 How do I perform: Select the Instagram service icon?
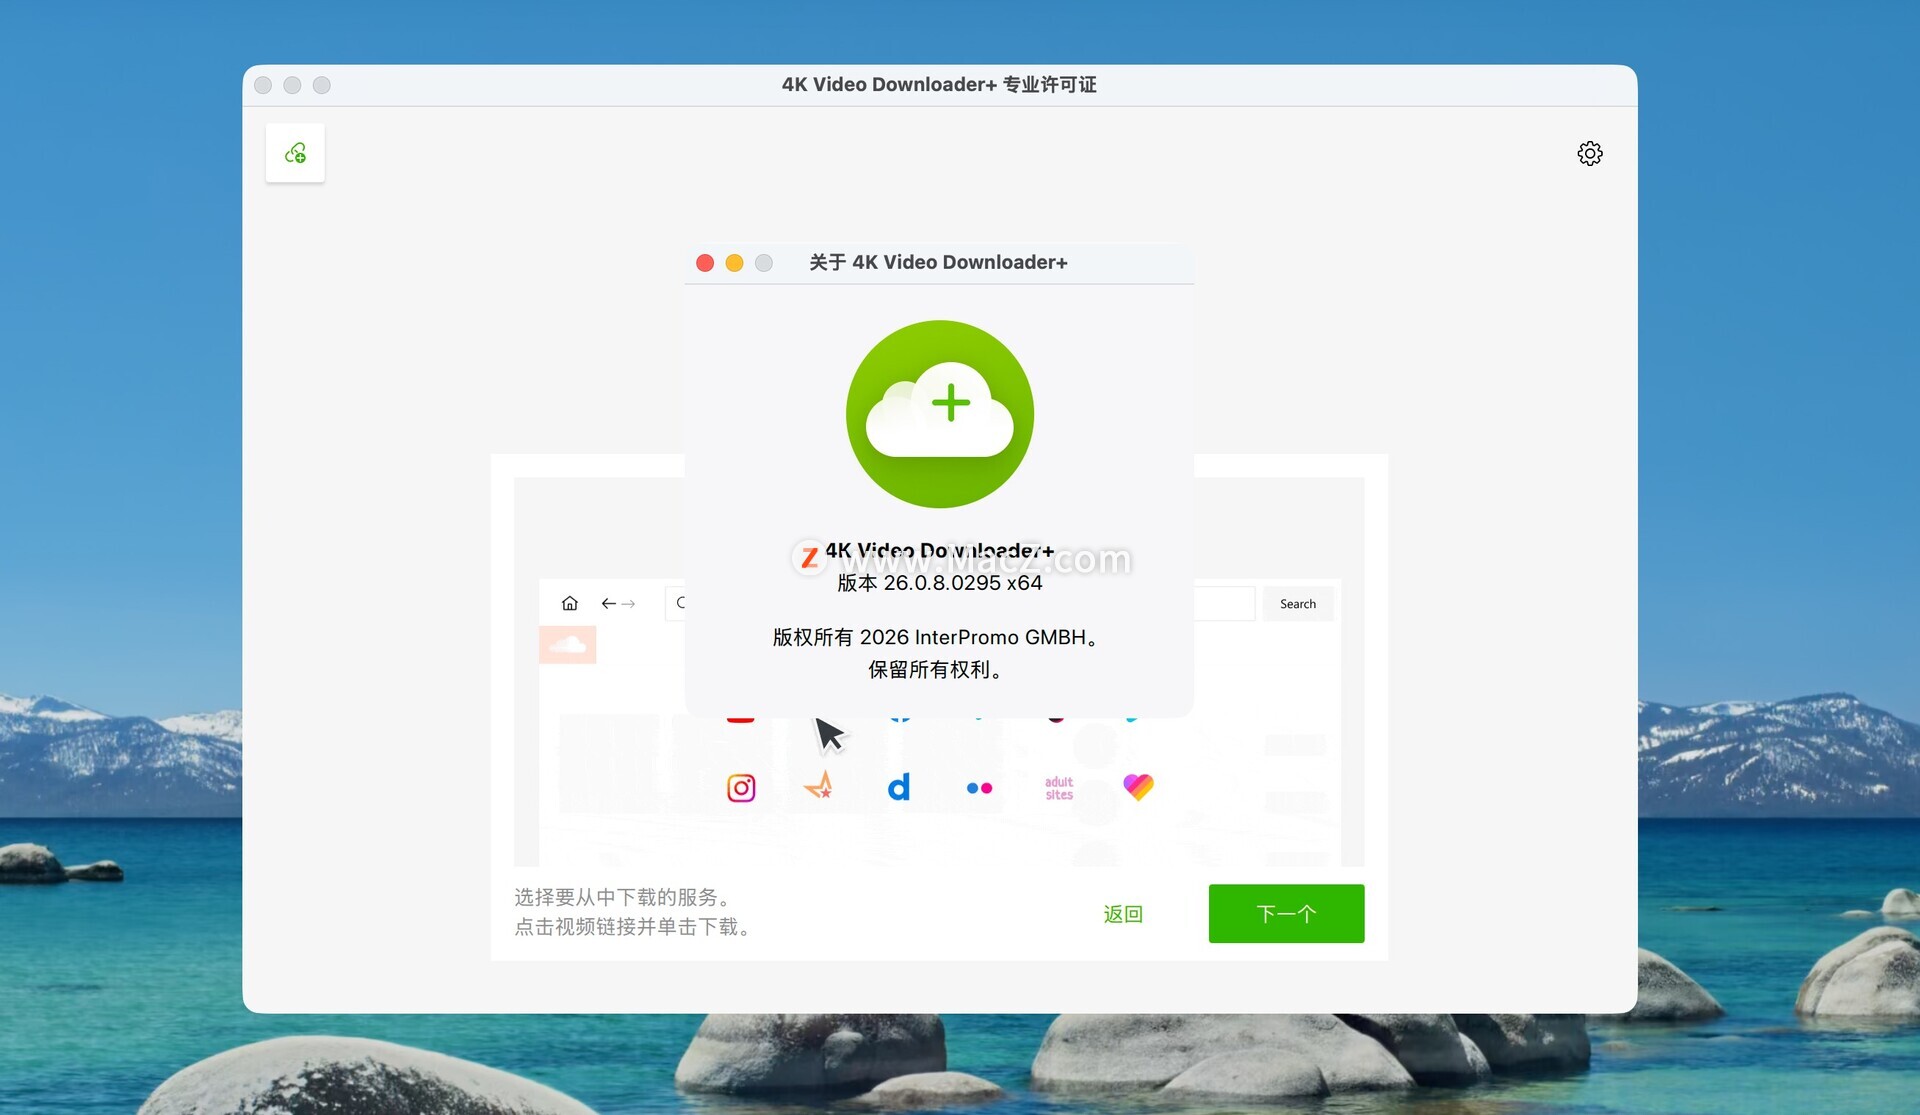741,788
